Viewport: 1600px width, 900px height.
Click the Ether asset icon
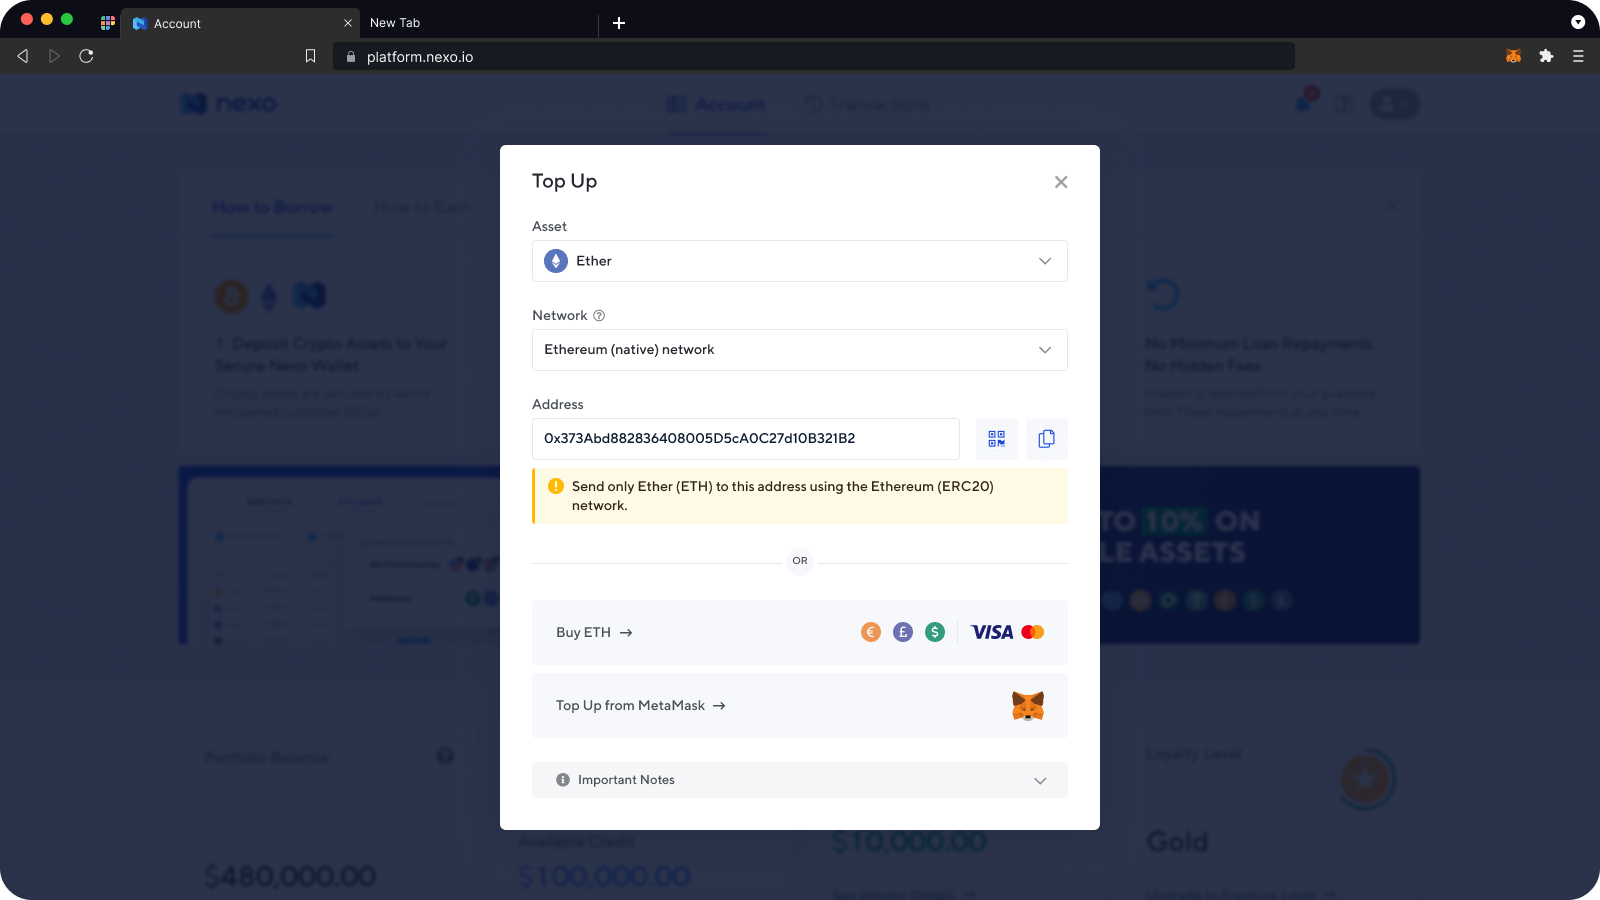click(556, 261)
